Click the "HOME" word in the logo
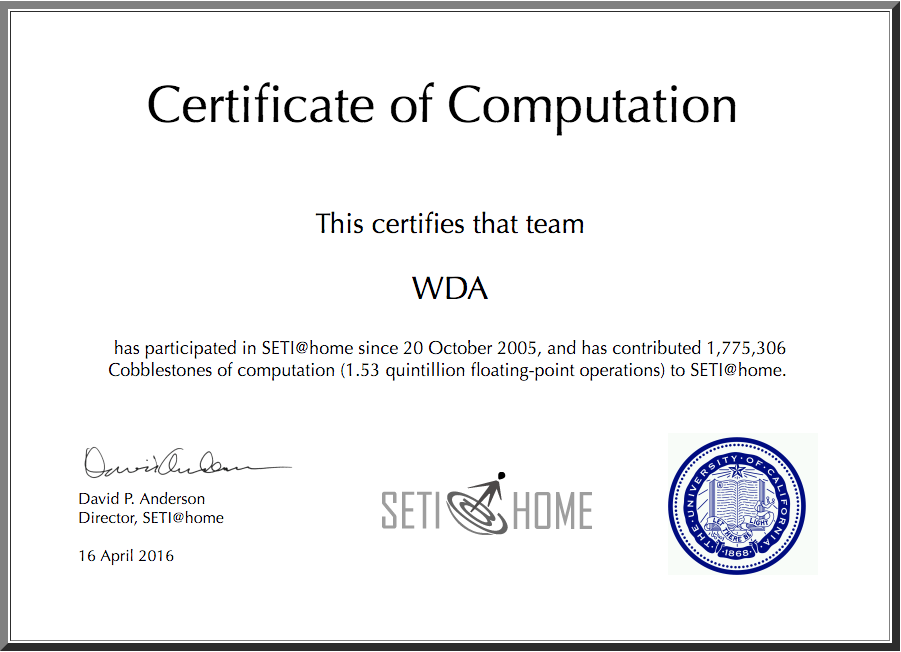Viewport: 901px width, 652px height. coord(552,510)
